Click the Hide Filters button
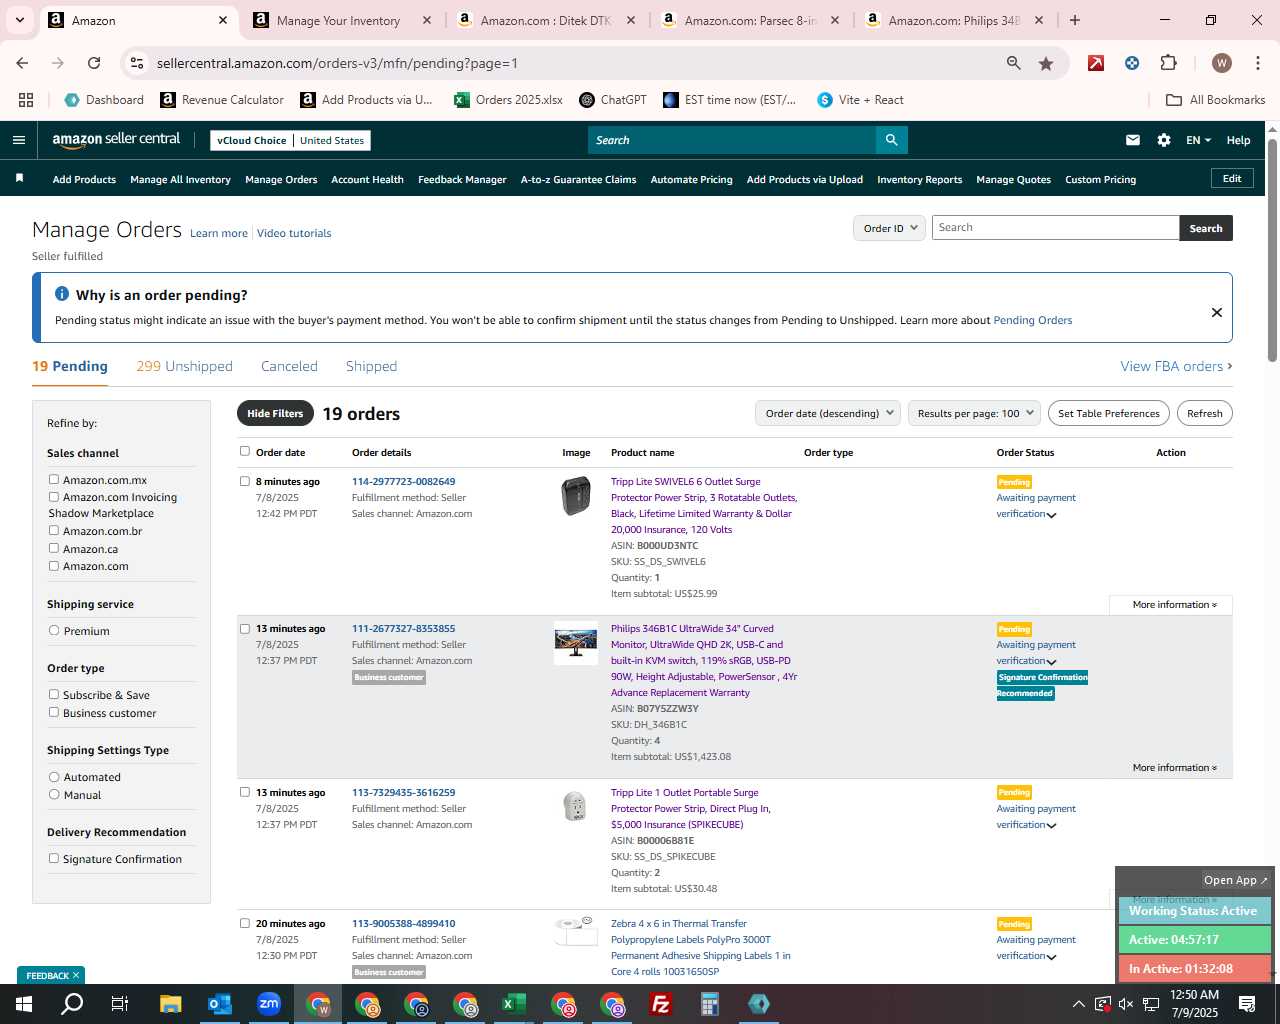Image resolution: width=1280 pixels, height=1024 pixels. [275, 413]
